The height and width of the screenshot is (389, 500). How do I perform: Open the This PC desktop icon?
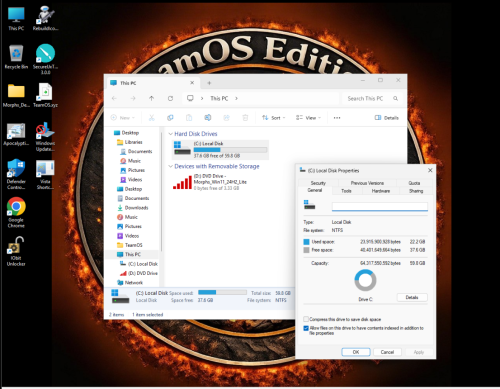[16, 19]
